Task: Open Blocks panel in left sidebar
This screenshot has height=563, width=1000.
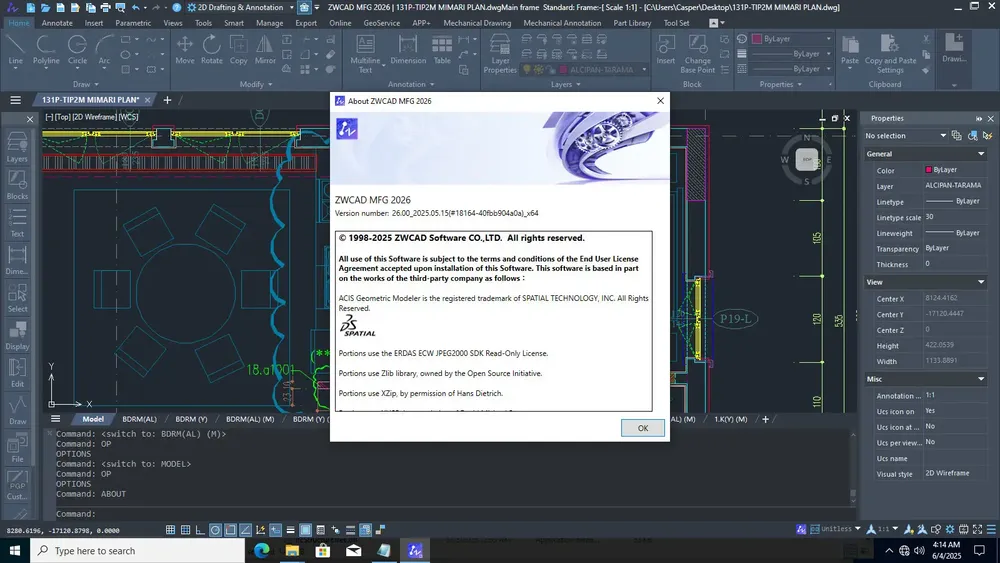Action: (17, 185)
